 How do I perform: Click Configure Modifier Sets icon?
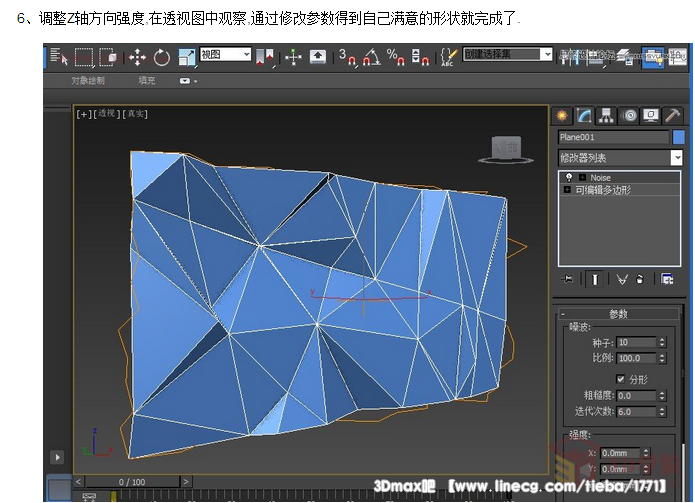click(x=667, y=279)
